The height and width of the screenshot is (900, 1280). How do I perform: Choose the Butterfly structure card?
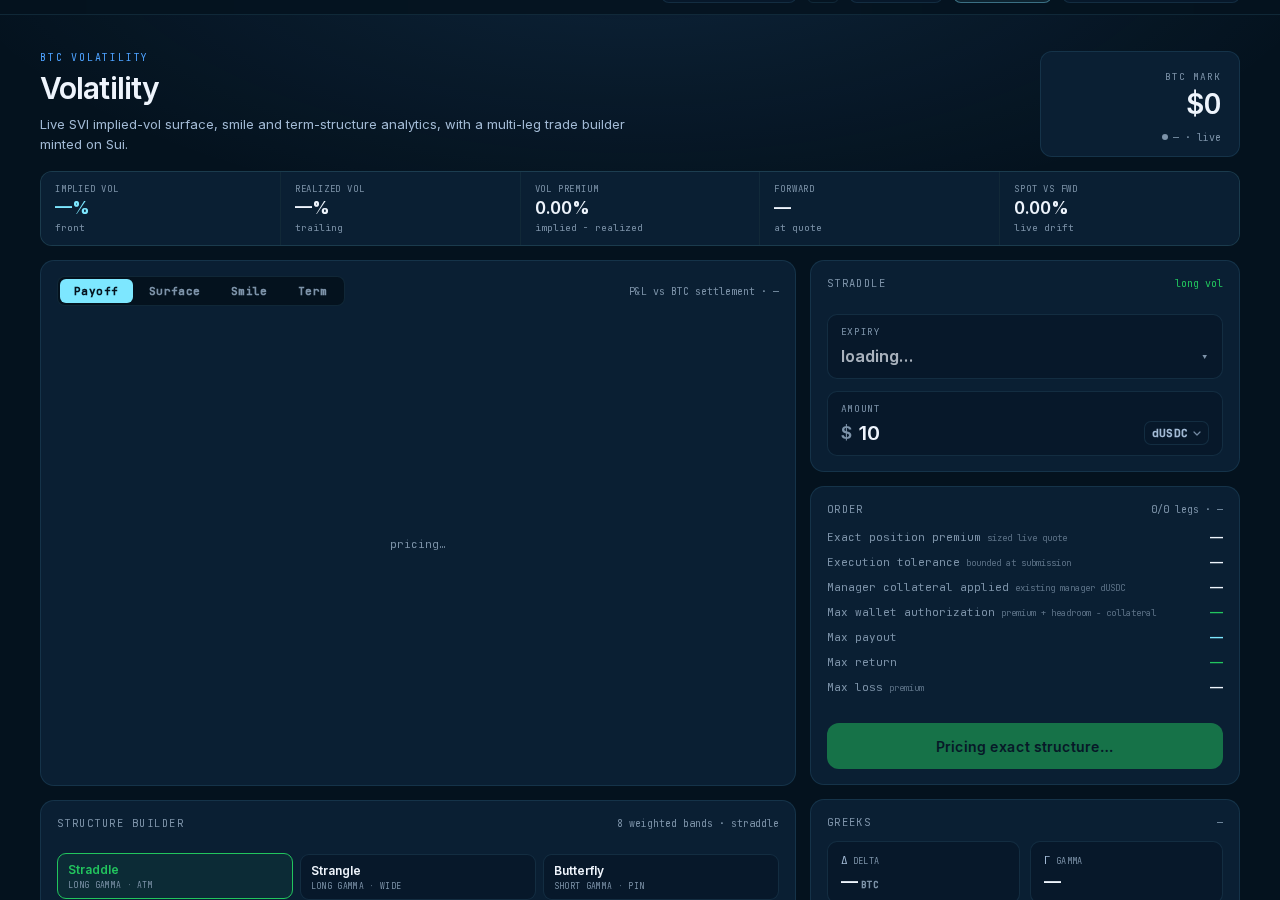tap(661, 876)
